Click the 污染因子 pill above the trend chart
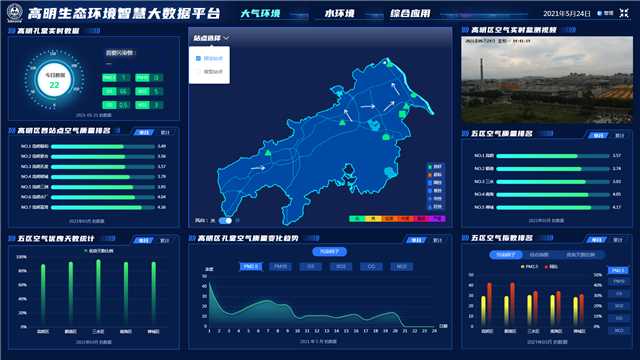 [x=329, y=251]
